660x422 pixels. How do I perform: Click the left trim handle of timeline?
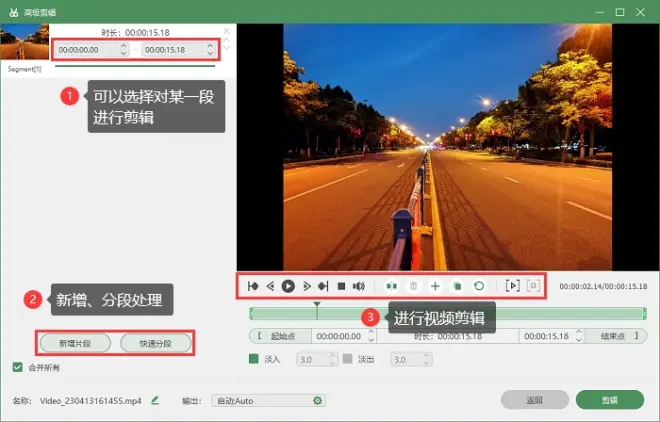coord(251,313)
